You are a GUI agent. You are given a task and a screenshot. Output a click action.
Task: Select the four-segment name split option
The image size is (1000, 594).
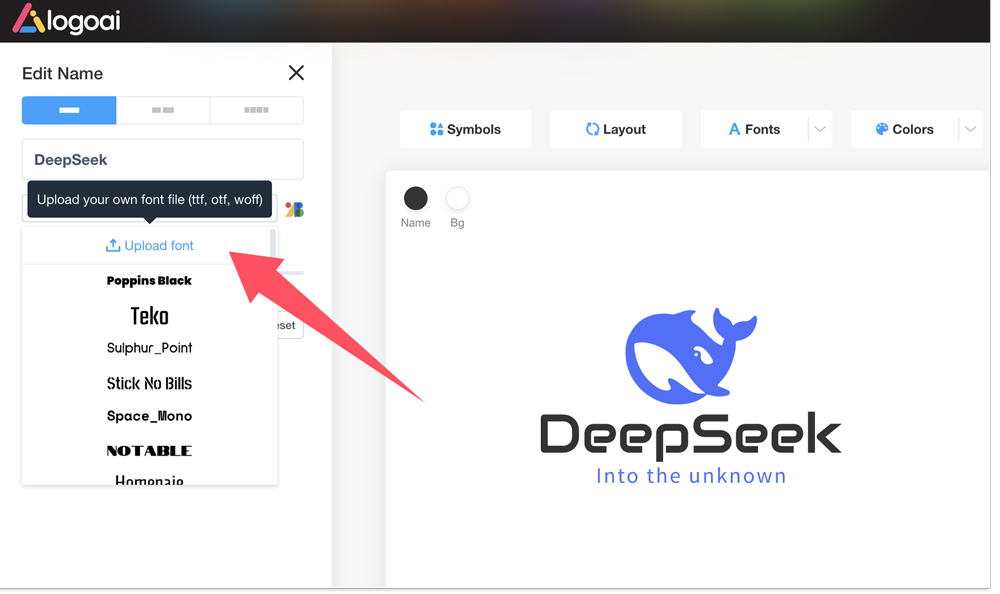tap(256, 110)
